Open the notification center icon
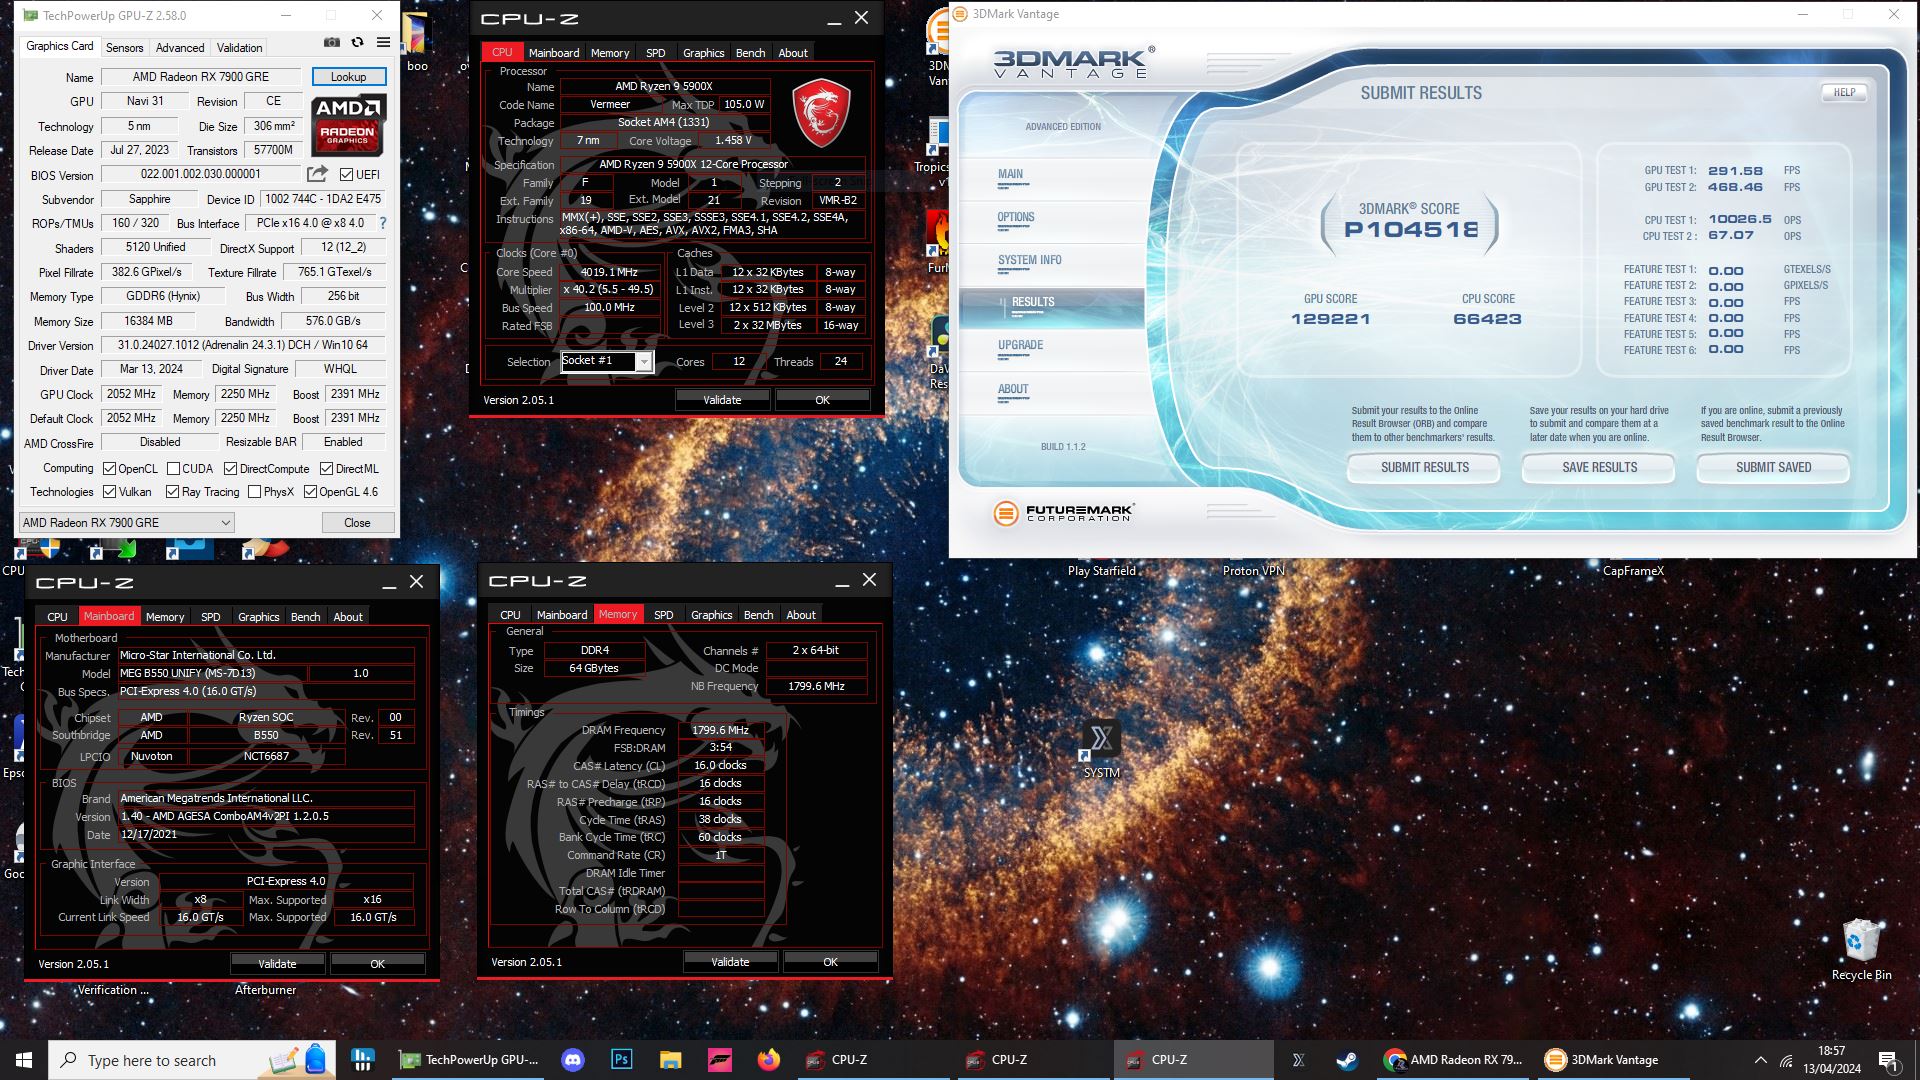This screenshot has height=1080, width=1920. (1888, 1060)
